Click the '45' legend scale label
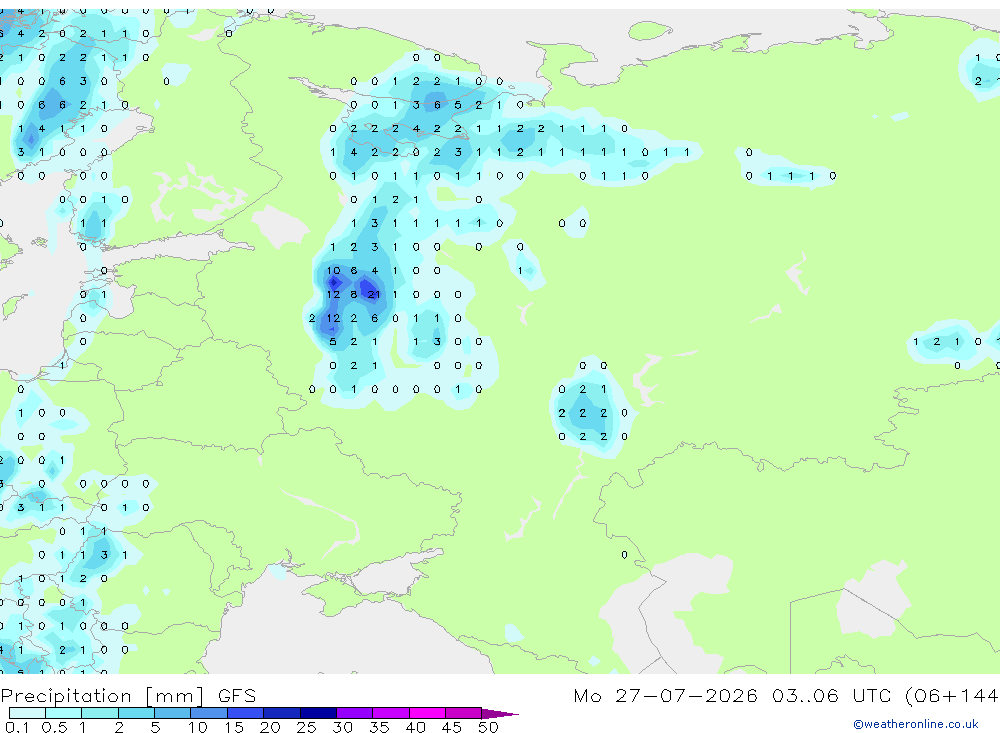Screen dimensions: 1000x733 tap(452, 727)
